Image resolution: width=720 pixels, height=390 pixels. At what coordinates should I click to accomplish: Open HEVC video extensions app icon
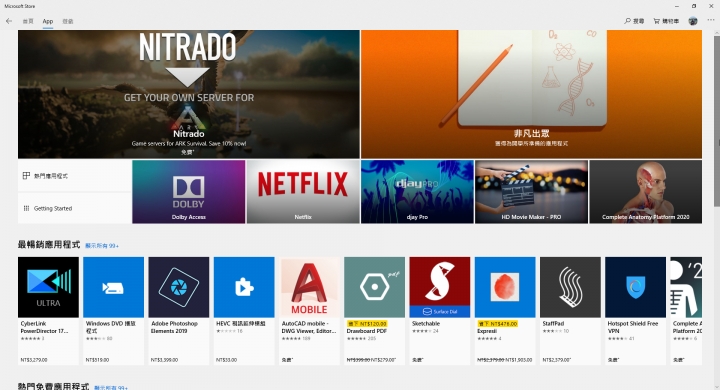coord(244,287)
